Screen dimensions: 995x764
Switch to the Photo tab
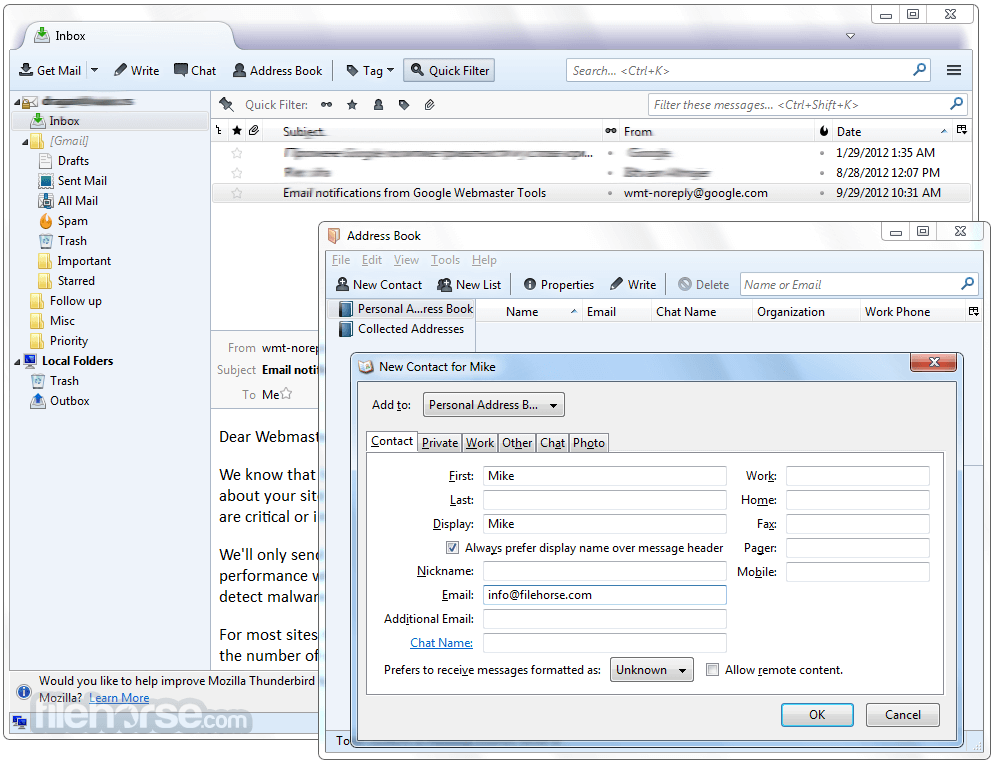click(x=589, y=443)
